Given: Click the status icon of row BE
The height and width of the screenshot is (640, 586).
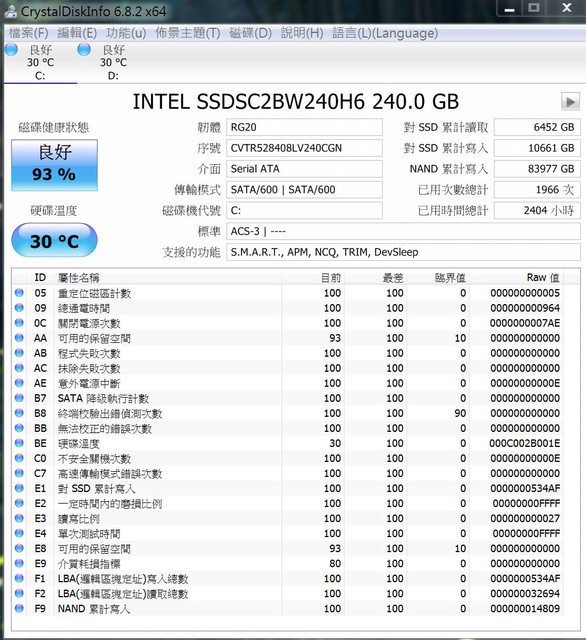Looking at the screenshot, I should [19, 443].
